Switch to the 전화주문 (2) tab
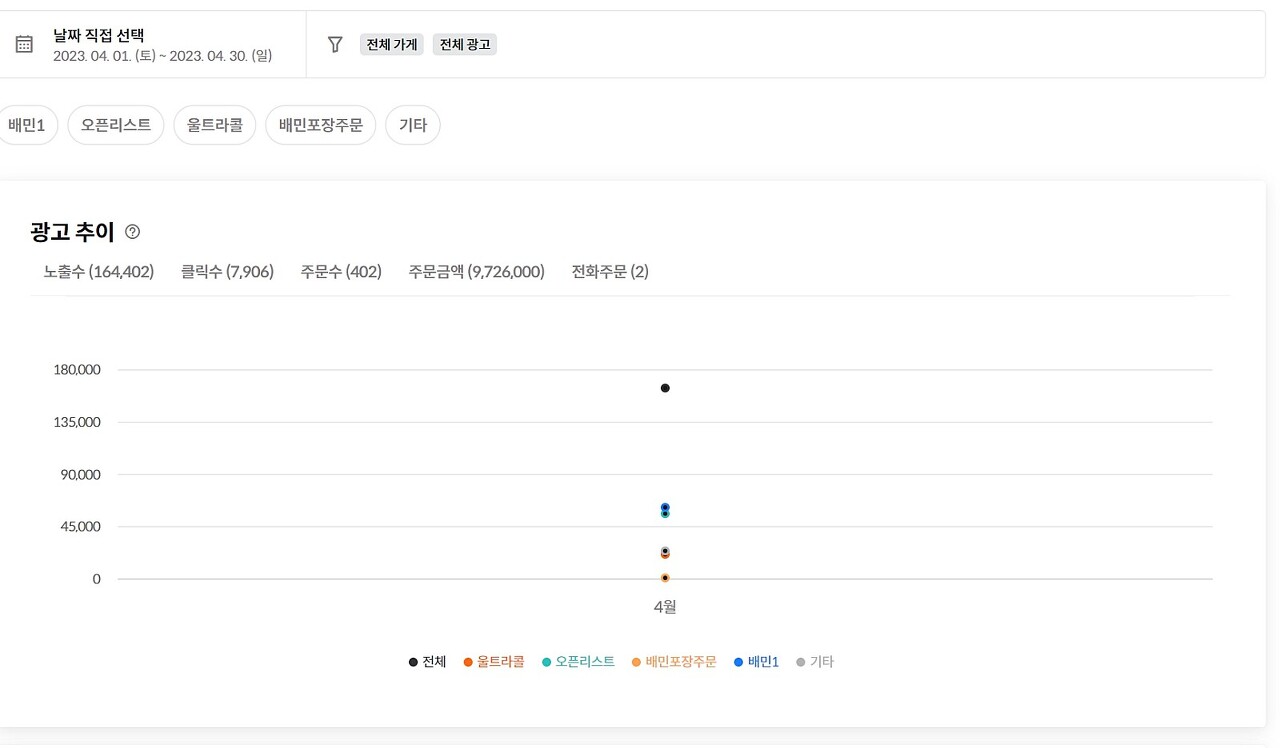This screenshot has height=748, width=1280. [610, 272]
